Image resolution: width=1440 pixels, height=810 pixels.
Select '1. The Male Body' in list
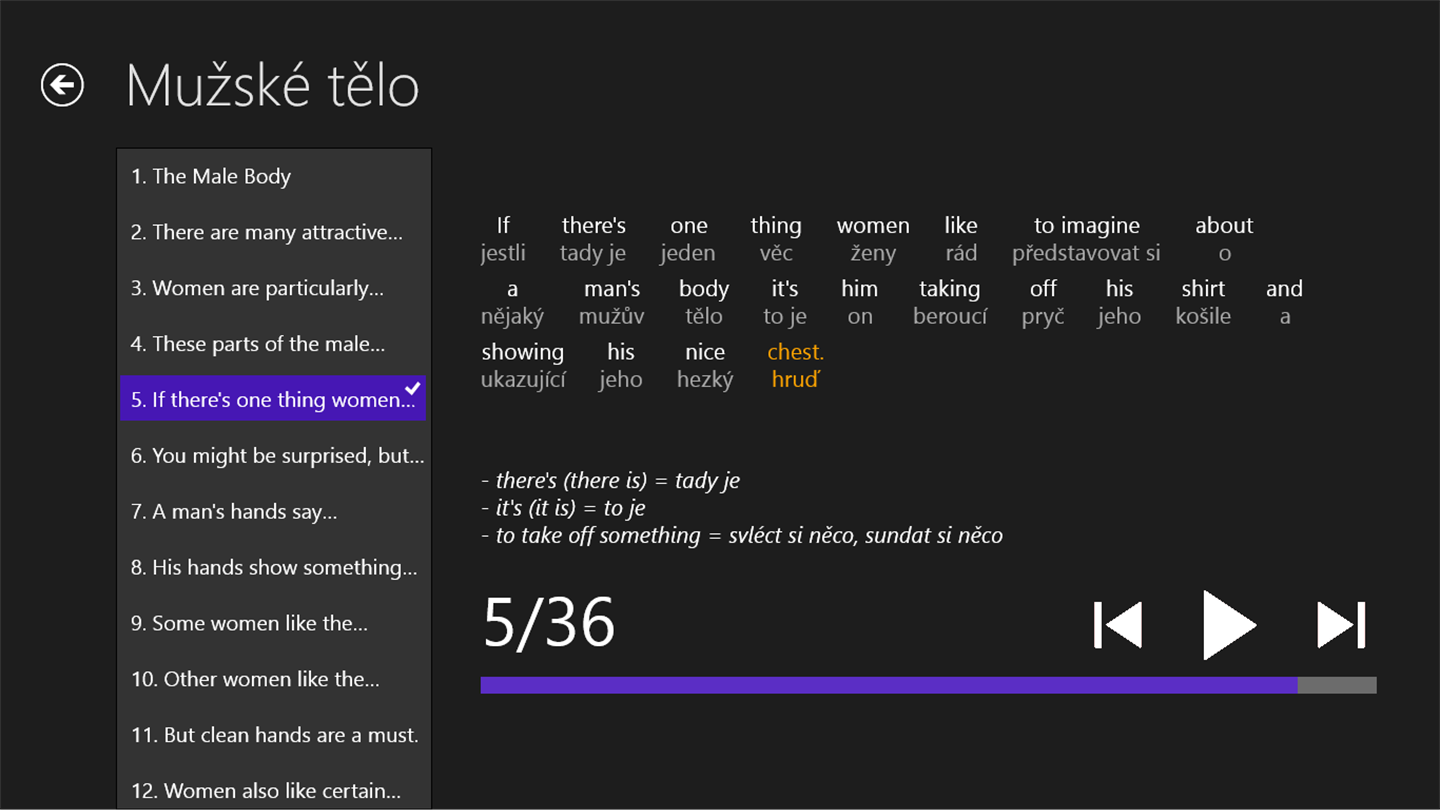[x=211, y=177]
